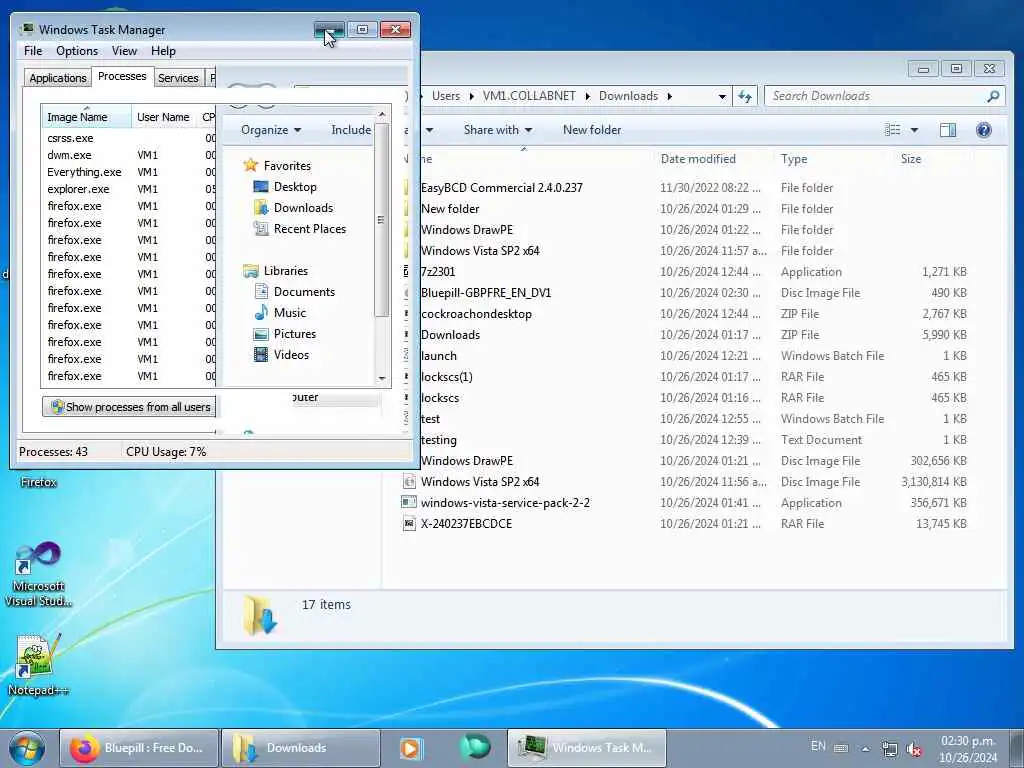Click VM1.COLLABNET in the breadcrumb
This screenshot has height=768, width=1024.
click(x=529, y=96)
